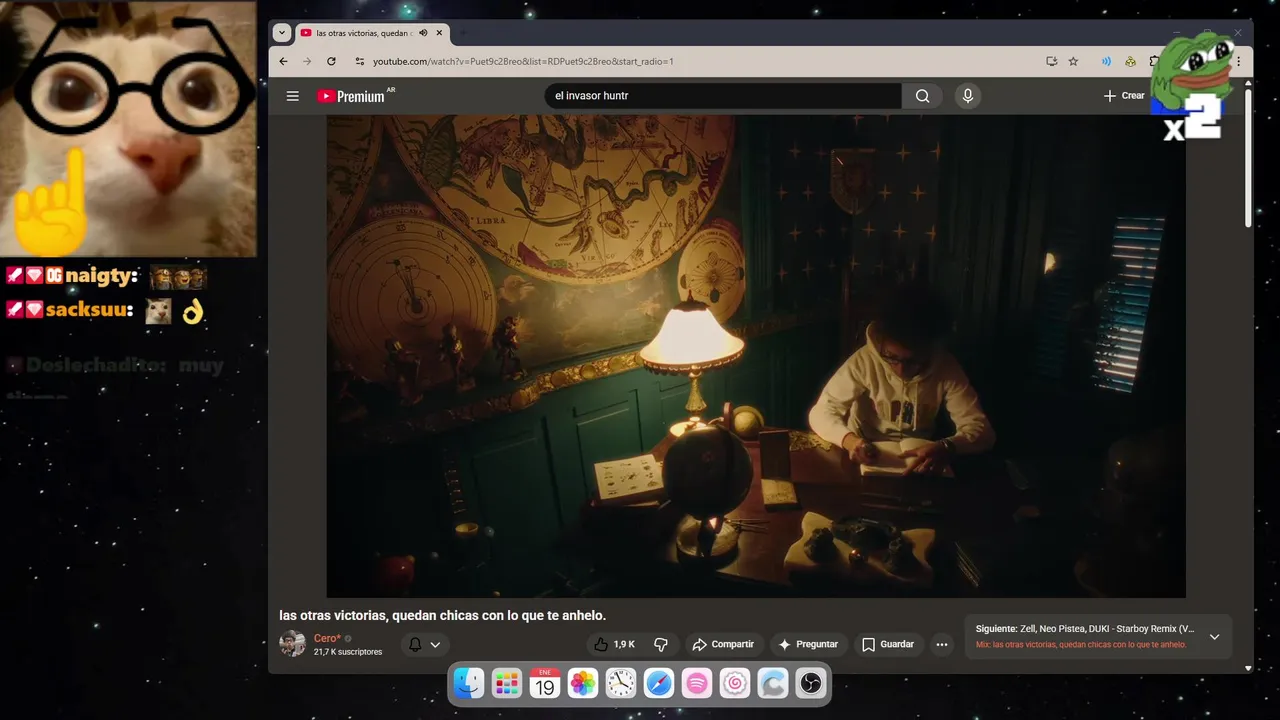Open the pink Spotify icon in dock
Image resolution: width=1280 pixels, height=720 pixels.
(697, 684)
